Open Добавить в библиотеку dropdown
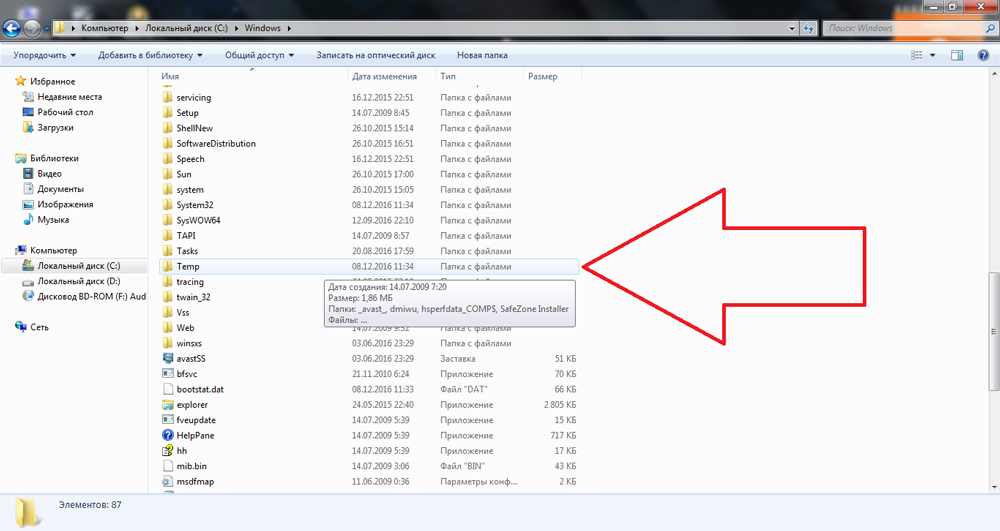Image resolution: width=1000 pixels, height=531 pixels. click(150, 55)
